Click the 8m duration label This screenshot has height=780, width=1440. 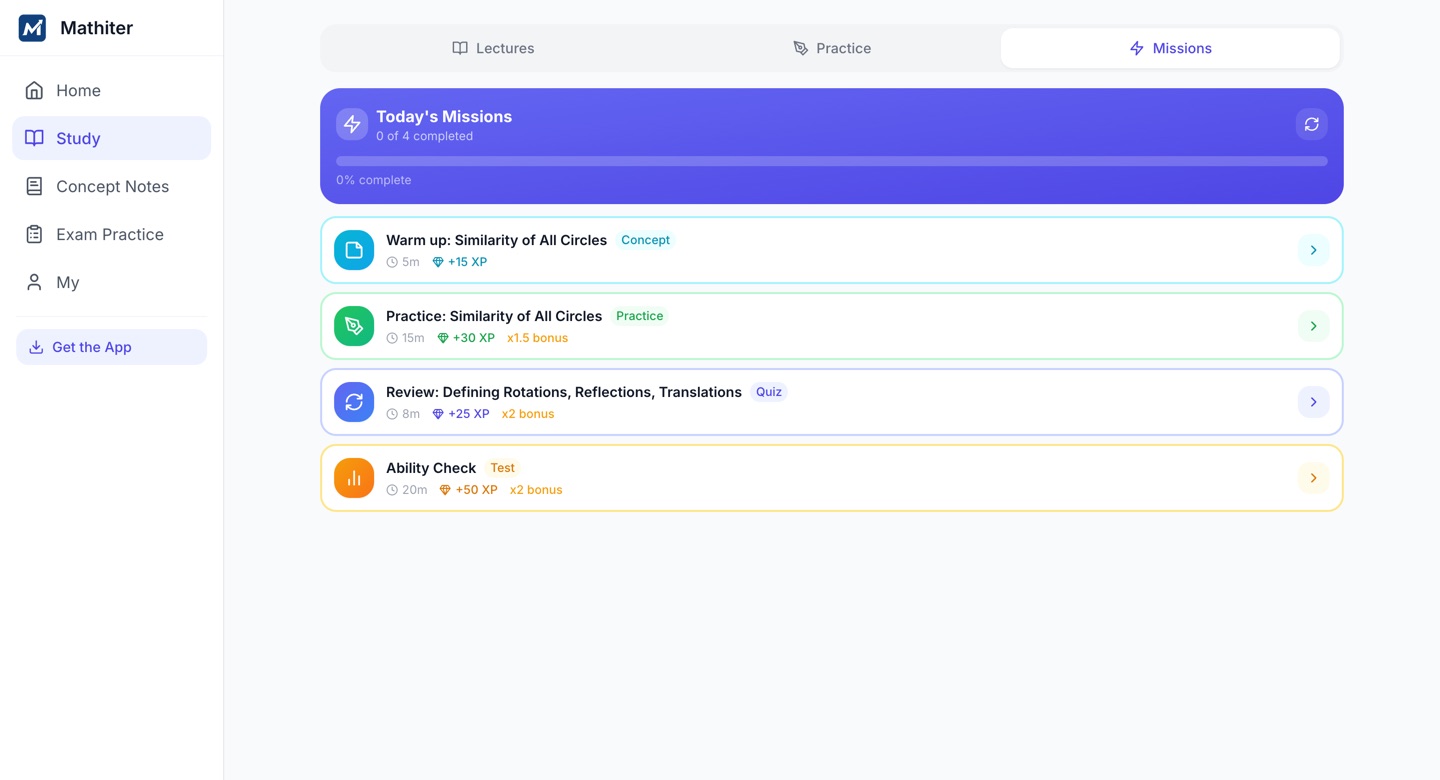coord(403,414)
